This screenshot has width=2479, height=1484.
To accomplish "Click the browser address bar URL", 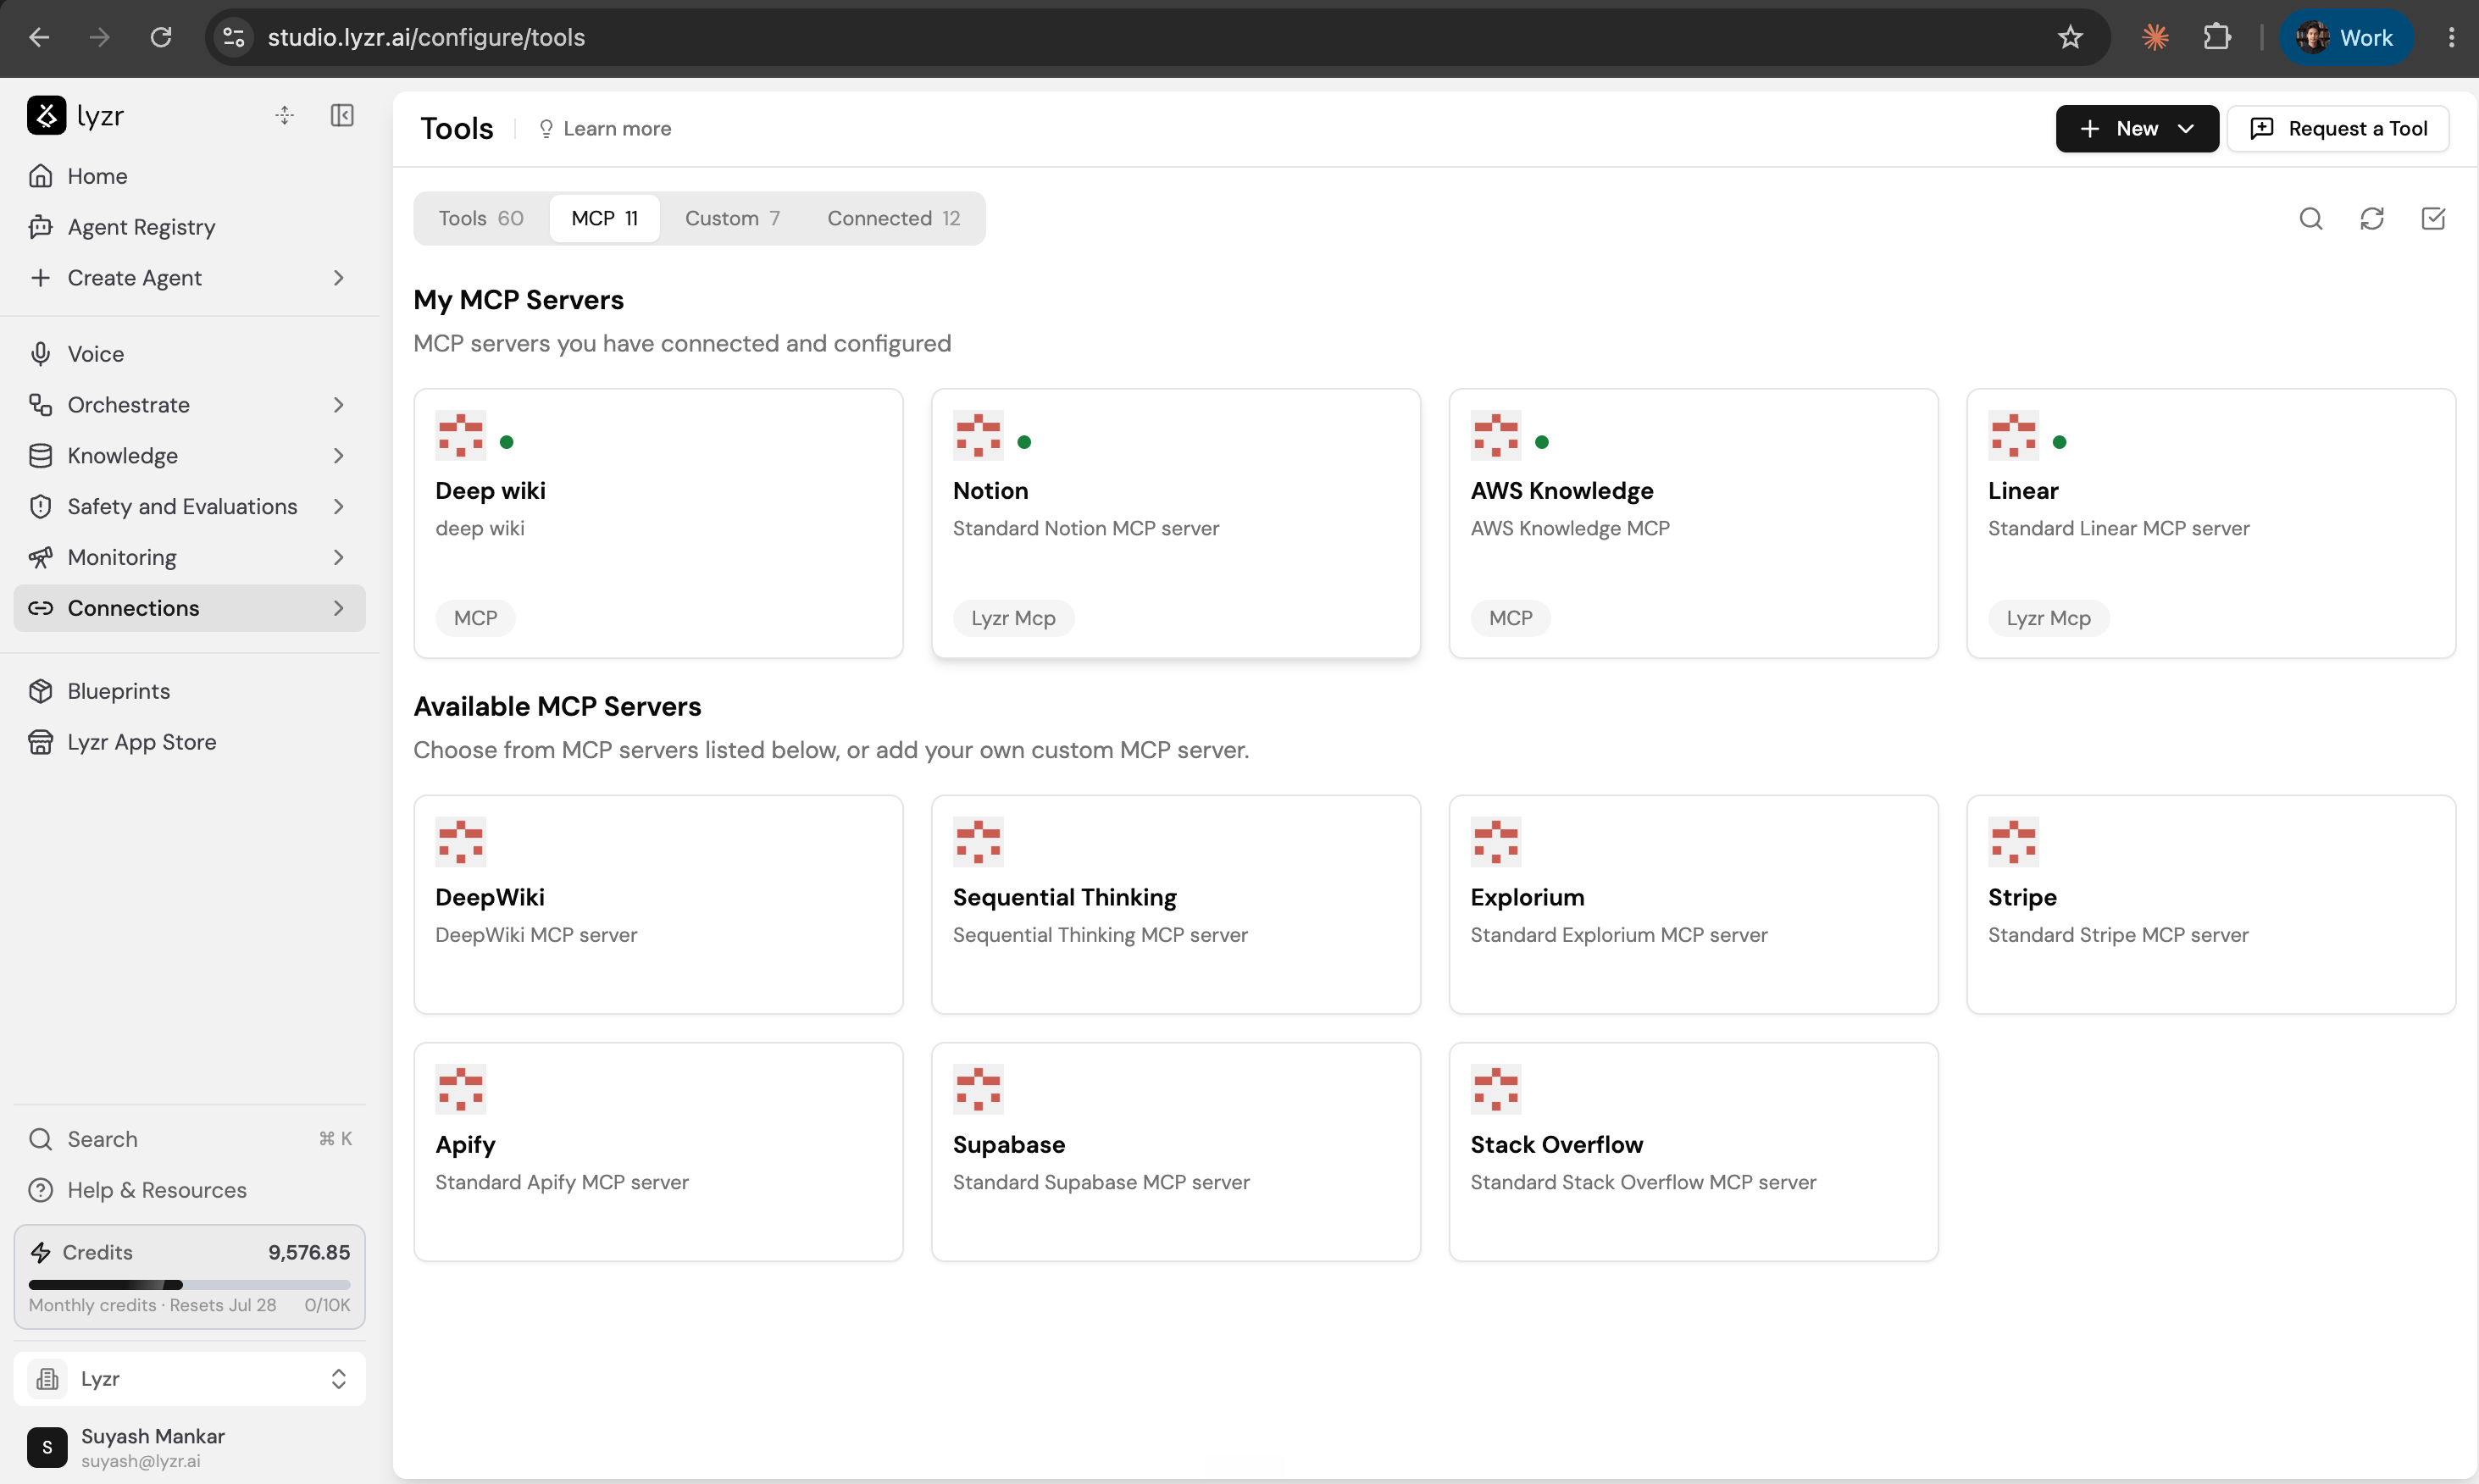I will pos(426,37).
